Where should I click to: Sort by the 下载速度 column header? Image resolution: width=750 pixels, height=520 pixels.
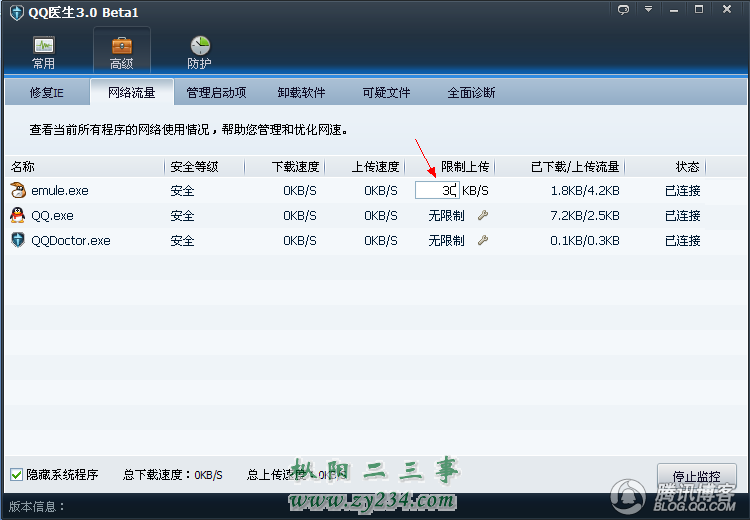pos(285,166)
